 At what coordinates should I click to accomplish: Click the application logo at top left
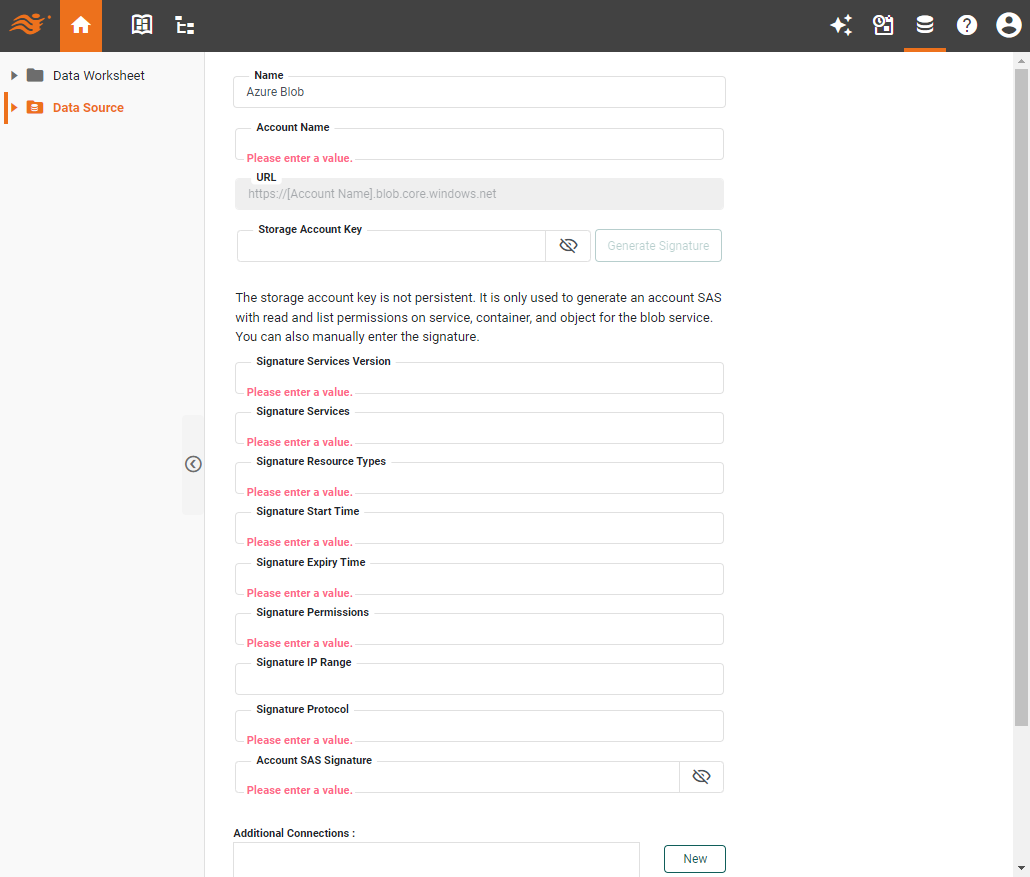pyautogui.click(x=28, y=25)
